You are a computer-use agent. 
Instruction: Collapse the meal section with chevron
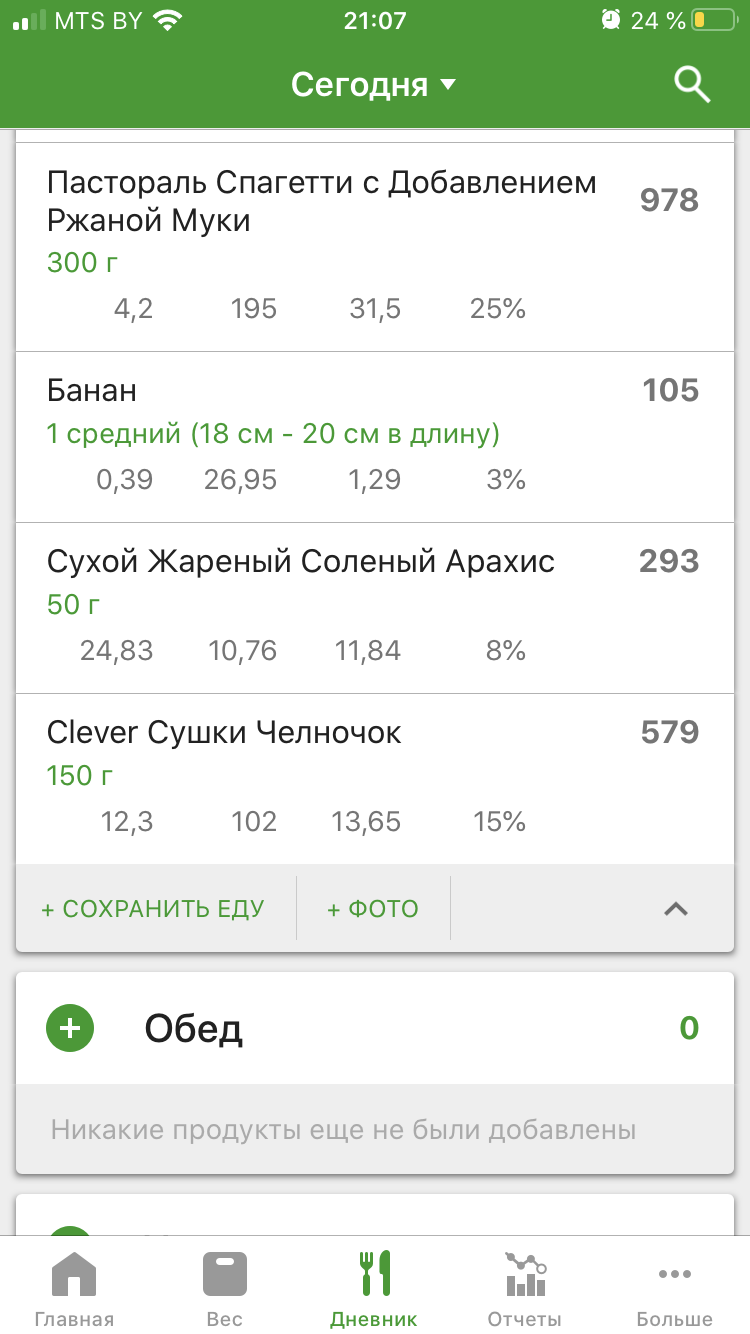[x=676, y=909]
